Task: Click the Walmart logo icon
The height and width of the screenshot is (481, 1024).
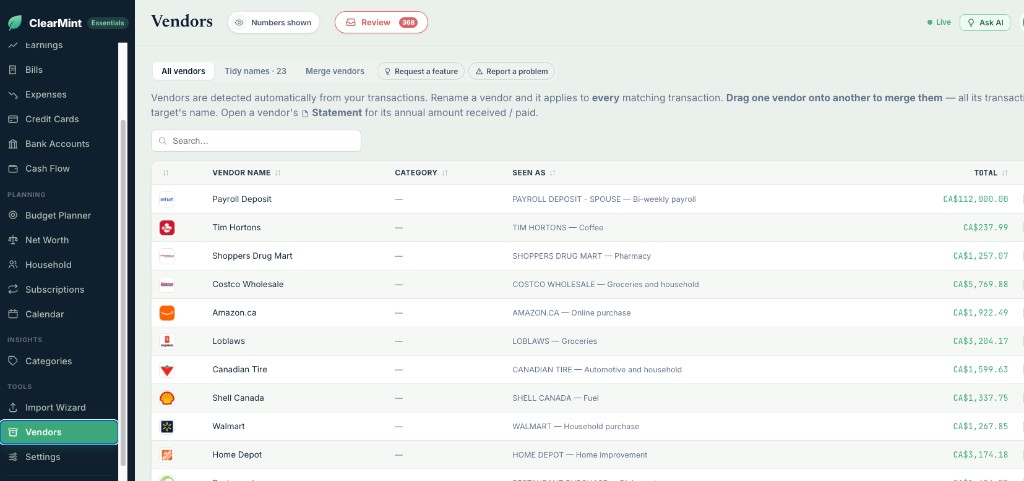Action: click(x=167, y=426)
